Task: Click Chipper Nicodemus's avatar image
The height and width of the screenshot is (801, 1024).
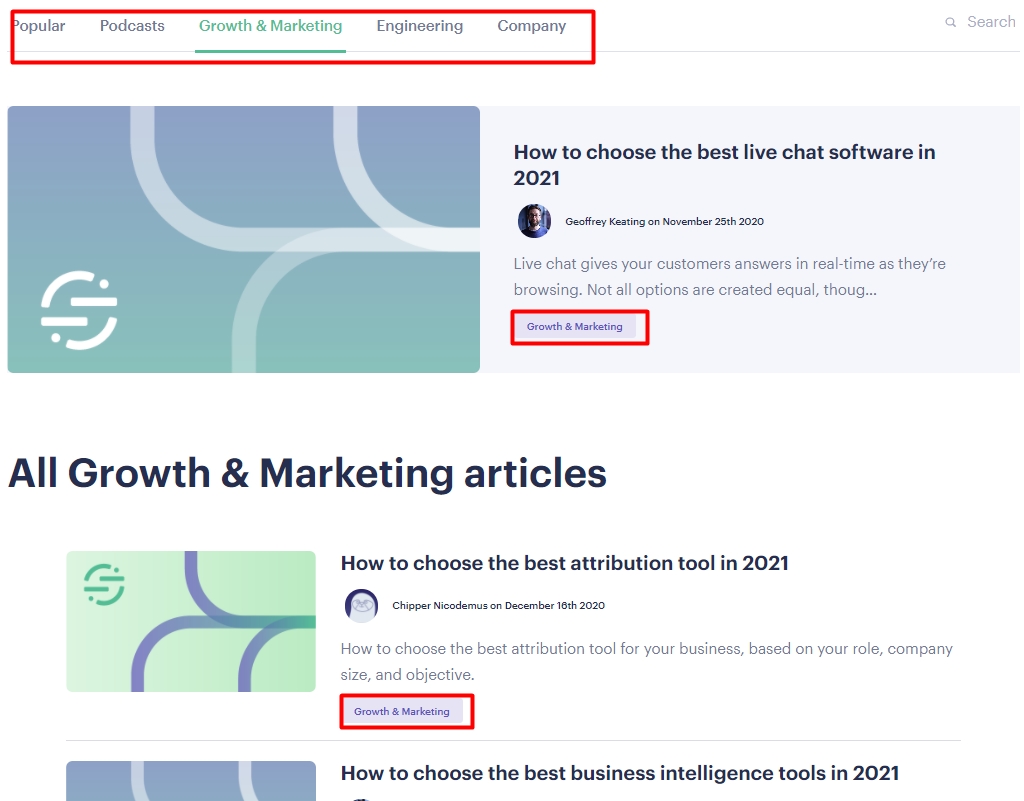Action: (x=361, y=605)
